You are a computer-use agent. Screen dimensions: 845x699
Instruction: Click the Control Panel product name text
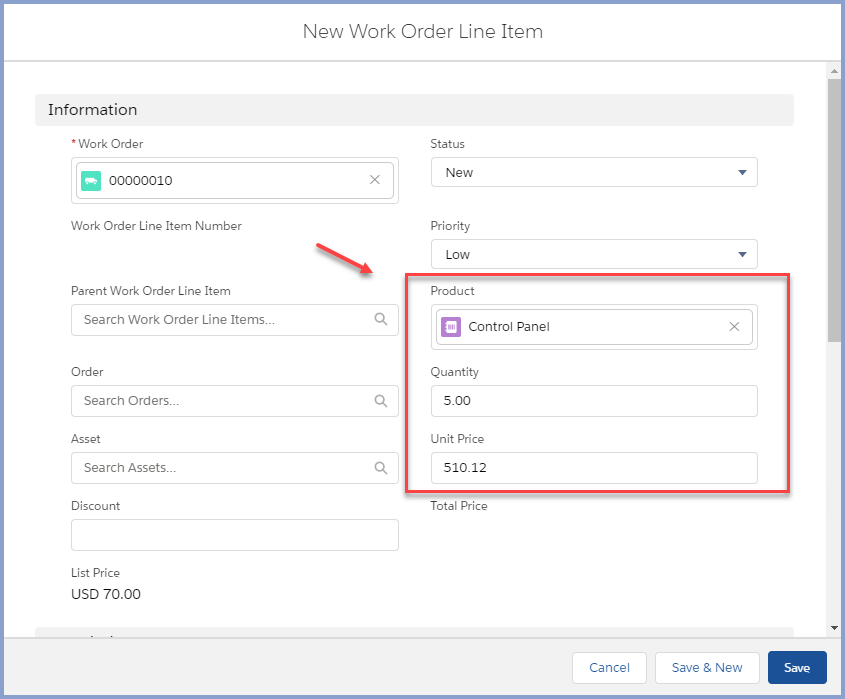pyautogui.click(x=509, y=327)
